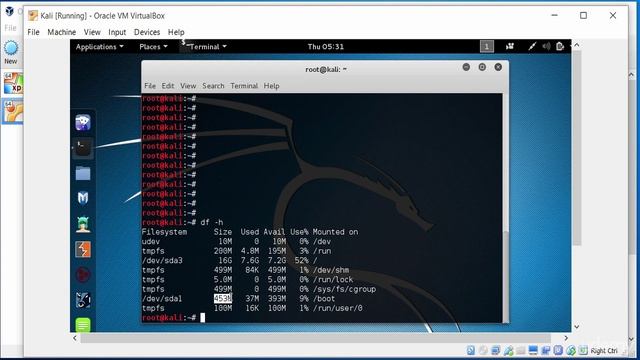640x360 pixels.
Task: Open VirtualBox window's File menu
Action: click(33, 32)
